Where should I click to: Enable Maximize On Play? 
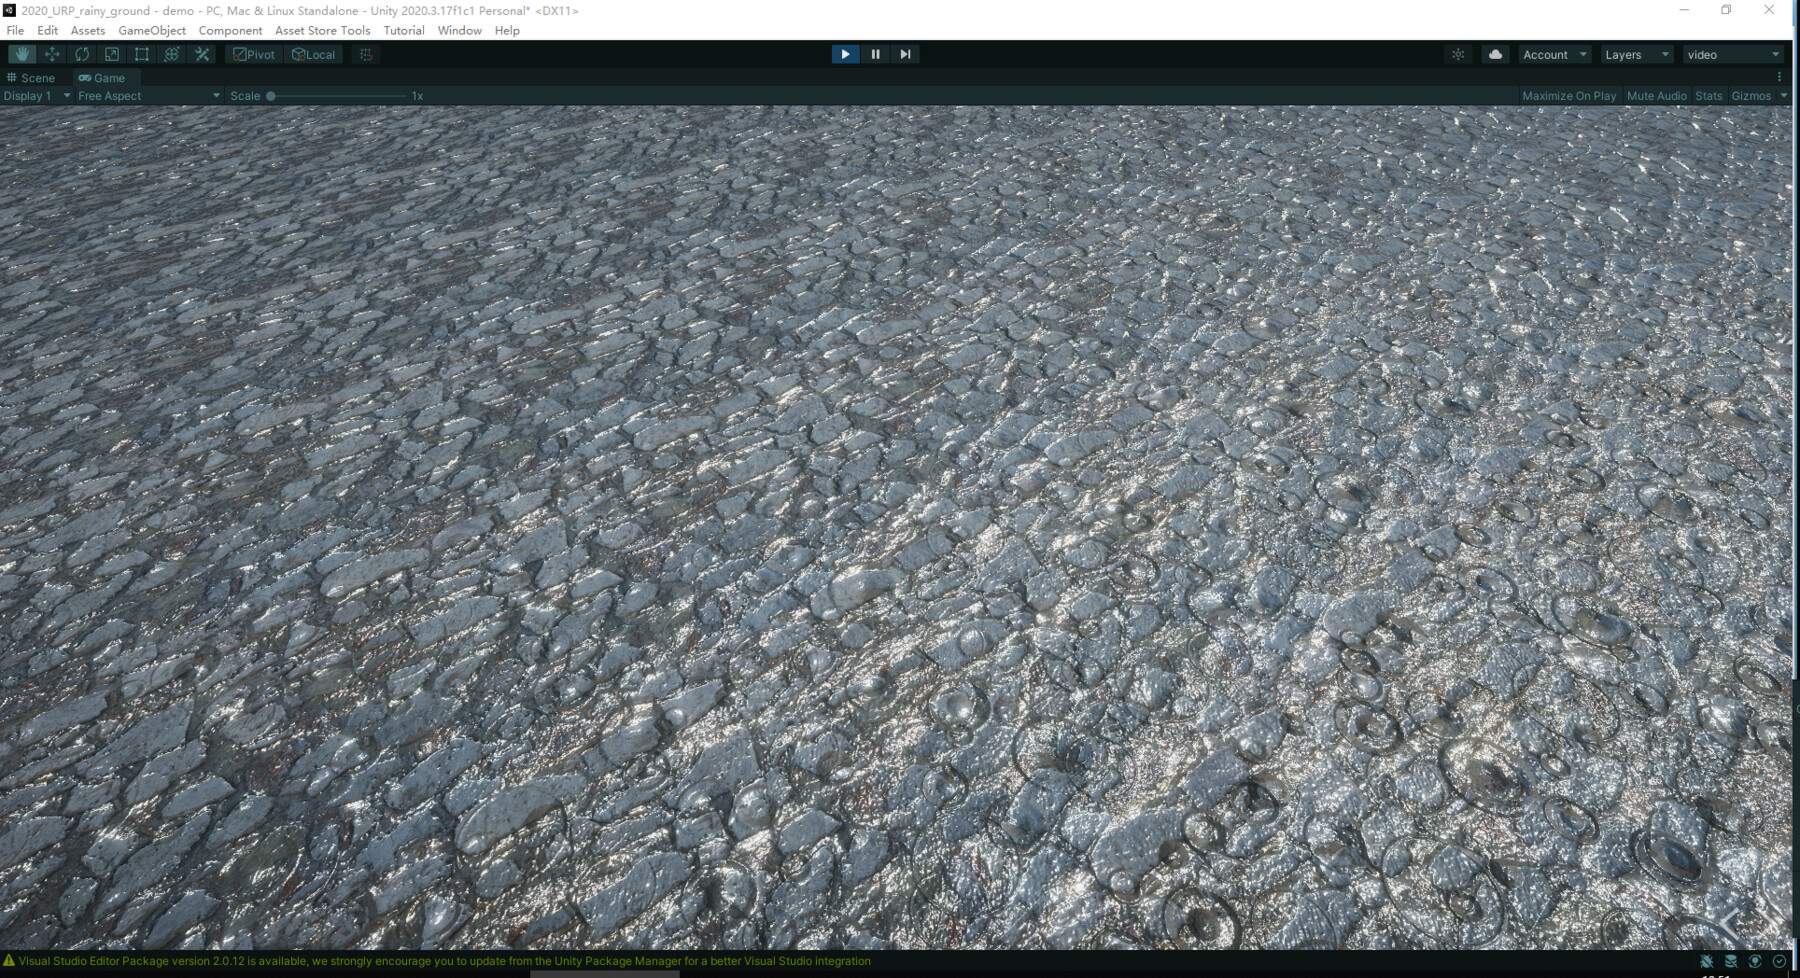point(1569,95)
